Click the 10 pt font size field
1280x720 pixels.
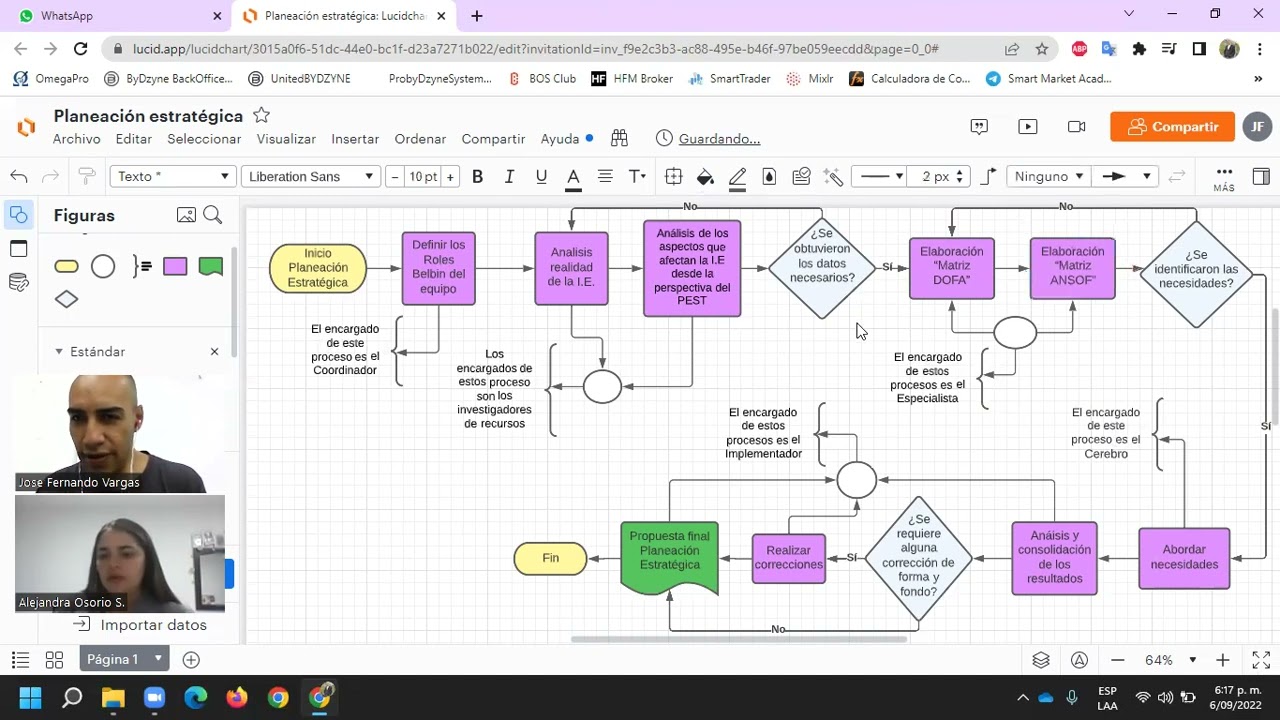tap(423, 177)
